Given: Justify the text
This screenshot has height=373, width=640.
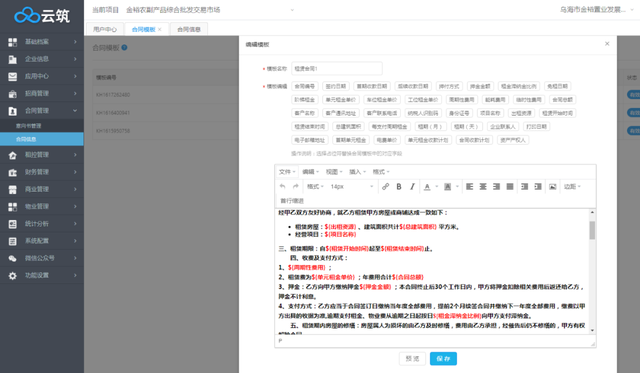Looking at the screenshot, I should tap(510, 186).
